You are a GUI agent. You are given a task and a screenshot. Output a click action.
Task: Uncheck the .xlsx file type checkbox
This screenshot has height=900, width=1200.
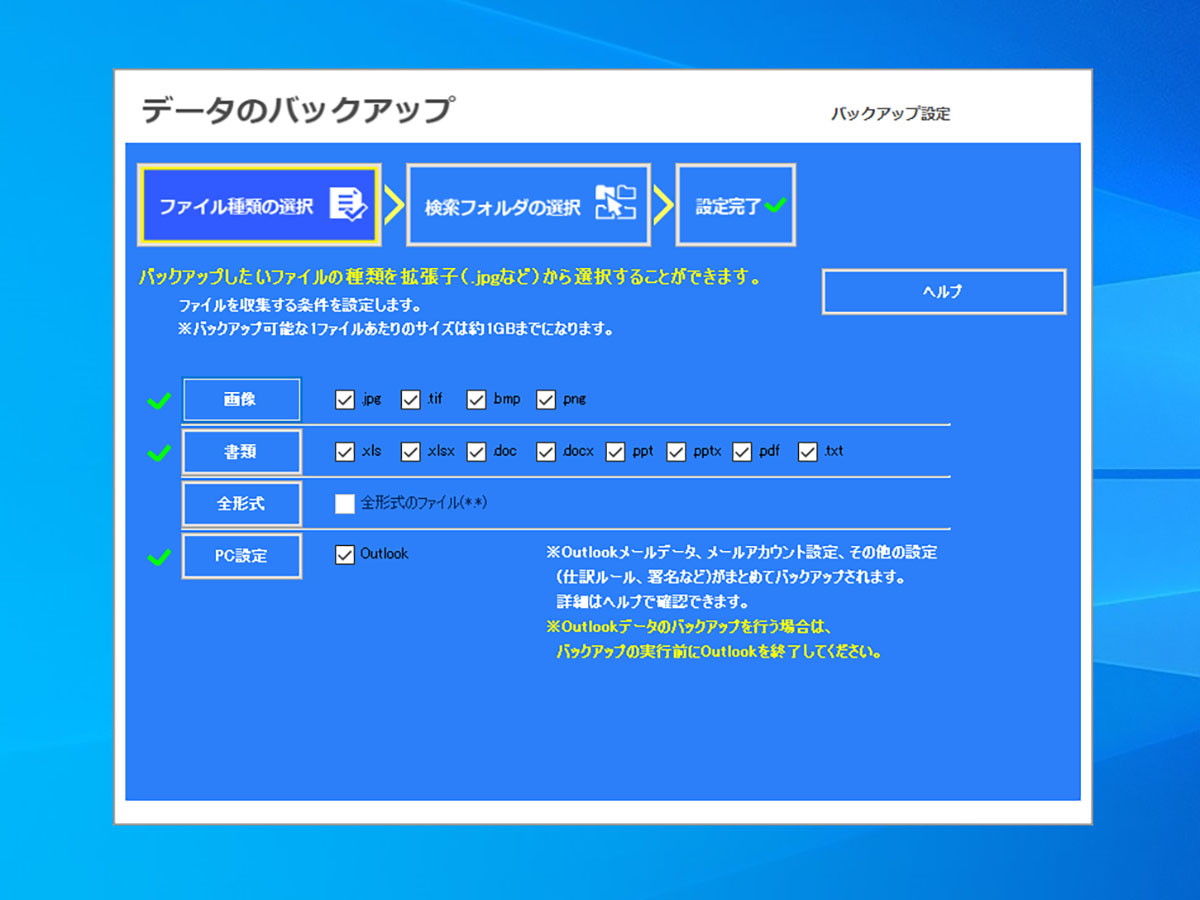(x=410, y=452)
